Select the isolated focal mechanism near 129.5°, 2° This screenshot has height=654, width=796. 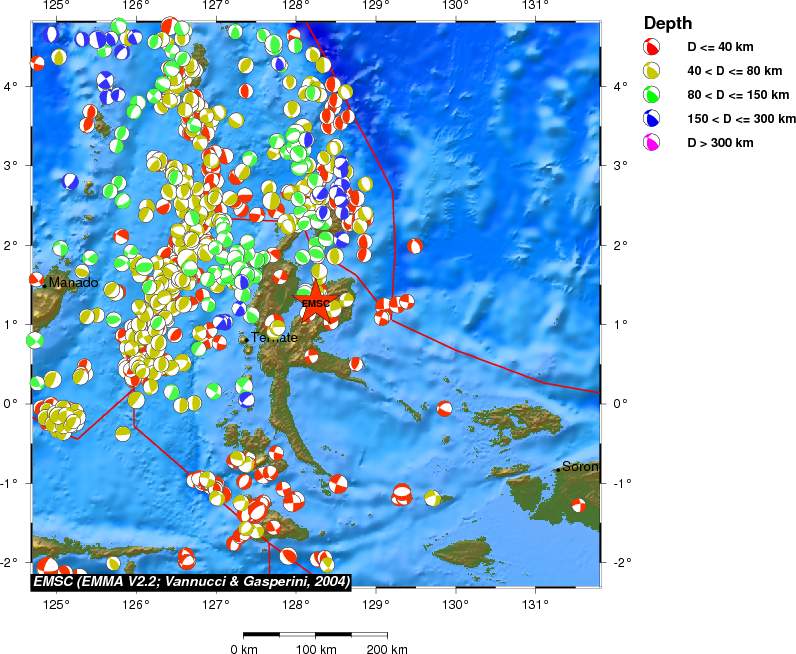(414, 246)
